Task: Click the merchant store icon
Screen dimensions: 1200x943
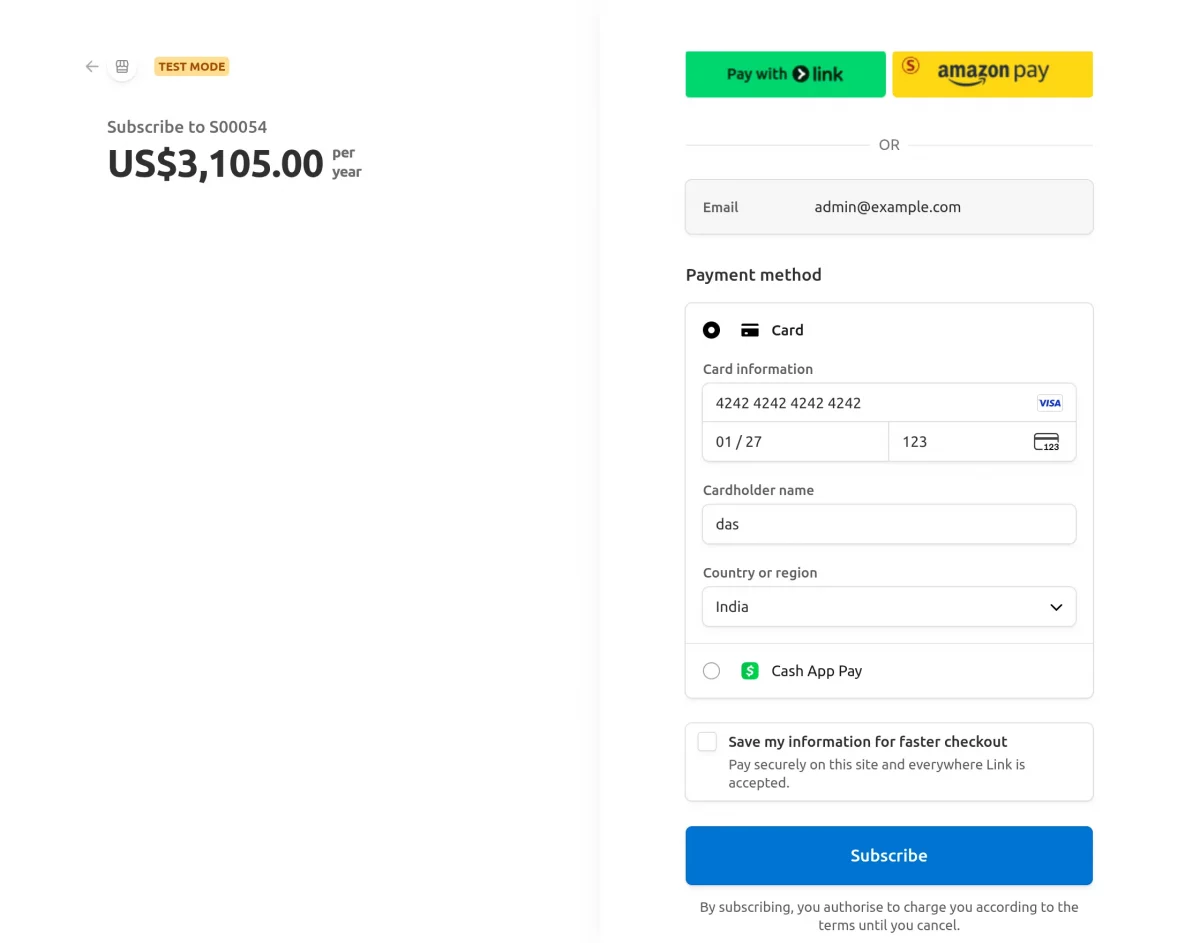Action: [x=122, y=67]
